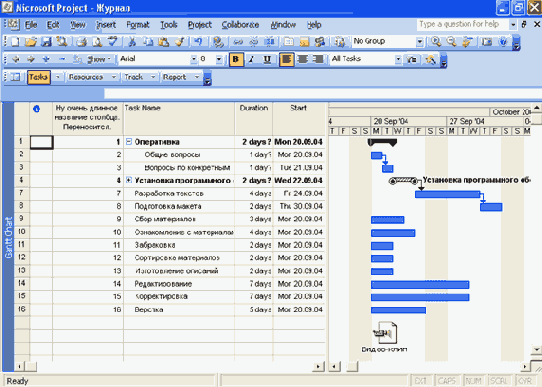Click the Indent right arrow icon
542x387 pixels.
(x=31, y=59)
